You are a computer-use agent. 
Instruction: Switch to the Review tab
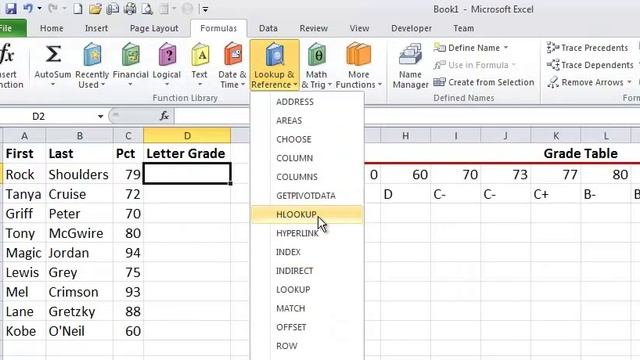tap(313, 28)
